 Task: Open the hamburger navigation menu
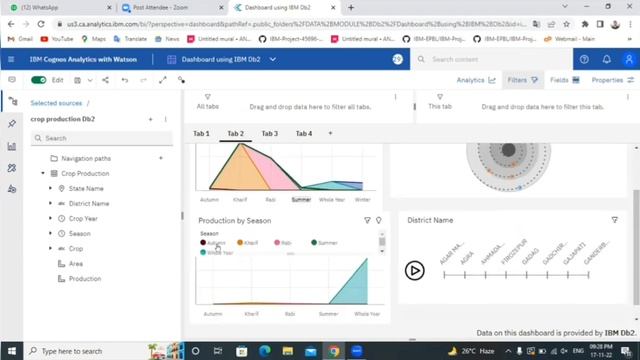(11, 60)
